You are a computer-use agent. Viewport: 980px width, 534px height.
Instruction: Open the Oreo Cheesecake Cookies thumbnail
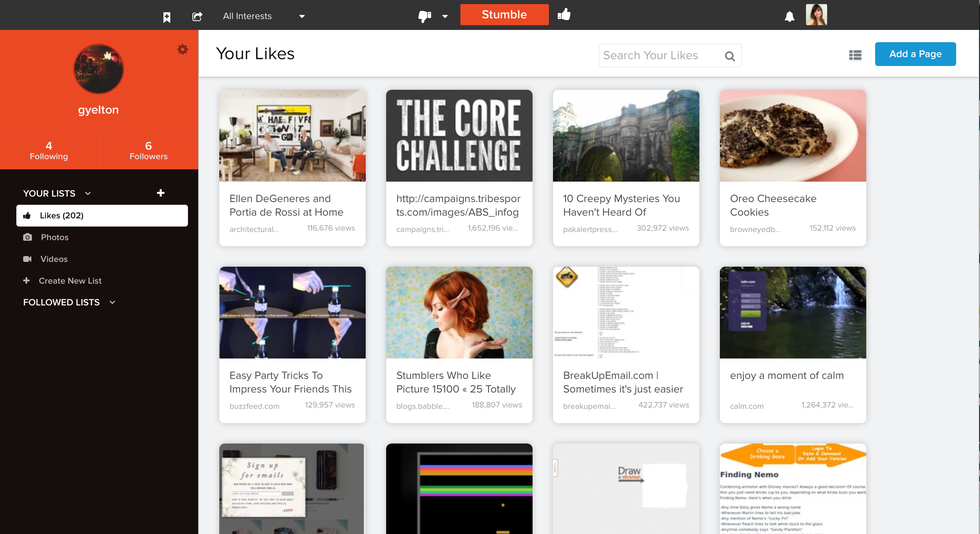tap(792, 135)
